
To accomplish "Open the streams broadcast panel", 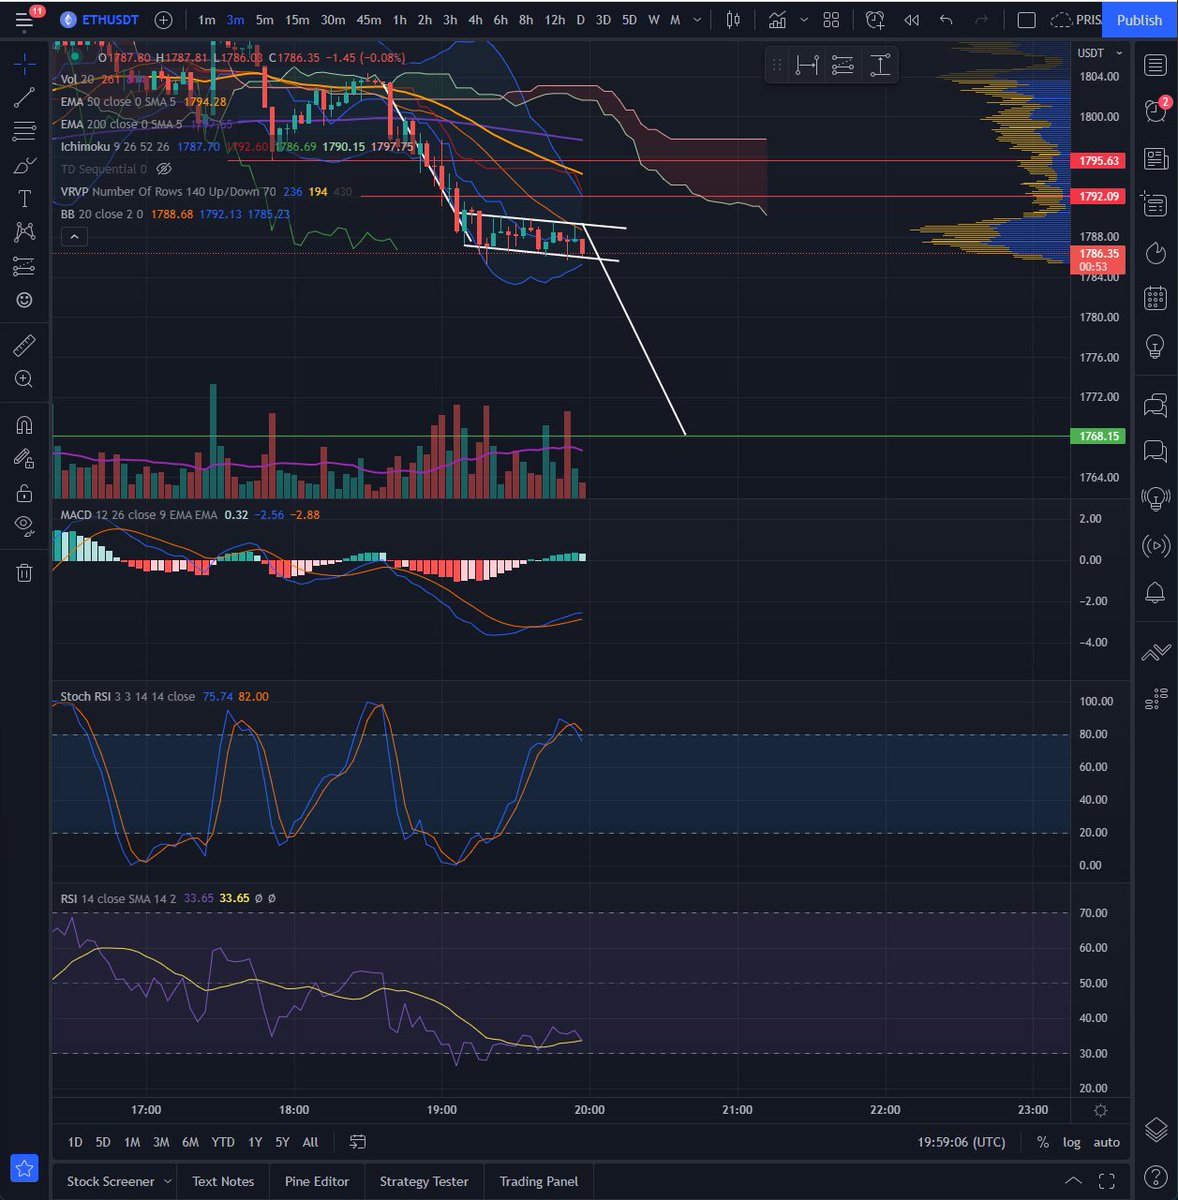I will [x=1155, y=546].
